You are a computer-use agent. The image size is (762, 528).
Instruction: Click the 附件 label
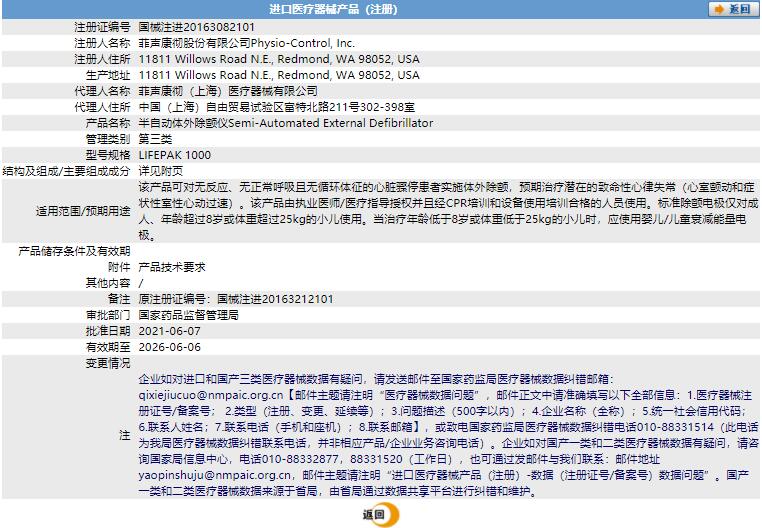[x=120, y=267]
